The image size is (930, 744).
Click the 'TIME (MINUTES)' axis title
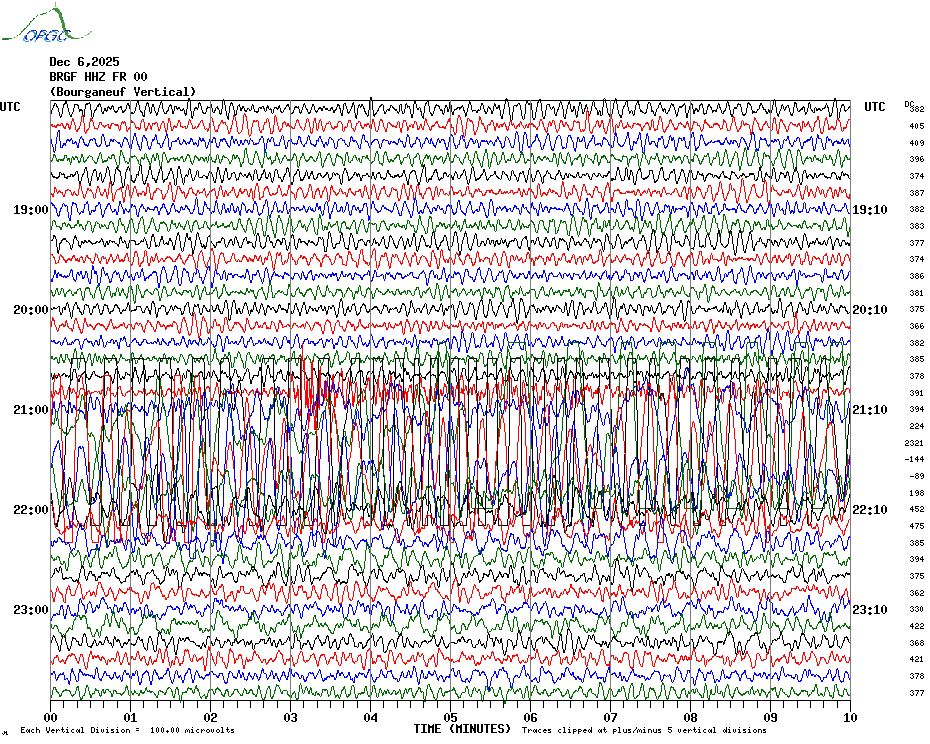(462, 729)
